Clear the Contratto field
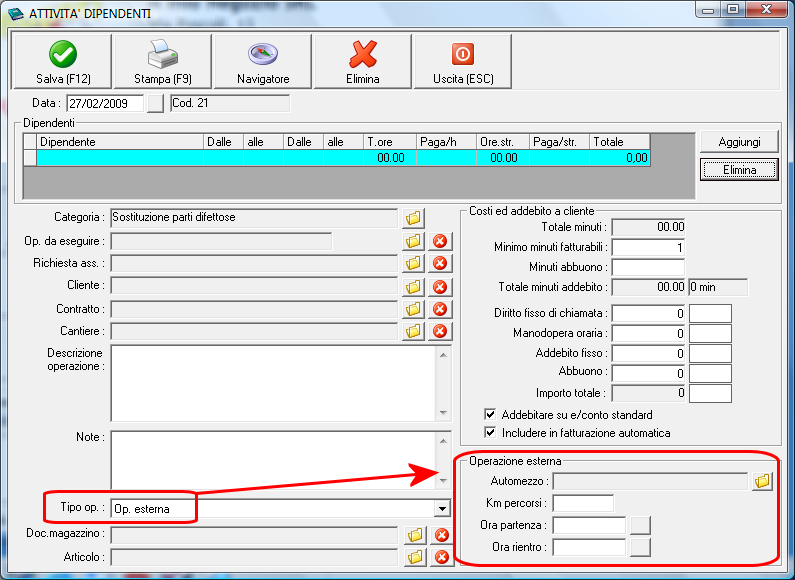Image resolution: width=795 pixels, height=580 pixels. 440,309
